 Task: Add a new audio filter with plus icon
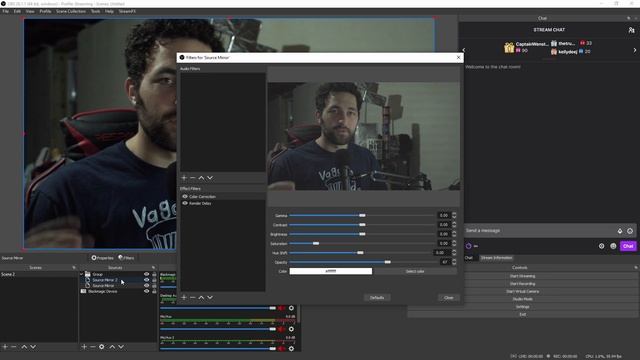click(x=184, y=178)
